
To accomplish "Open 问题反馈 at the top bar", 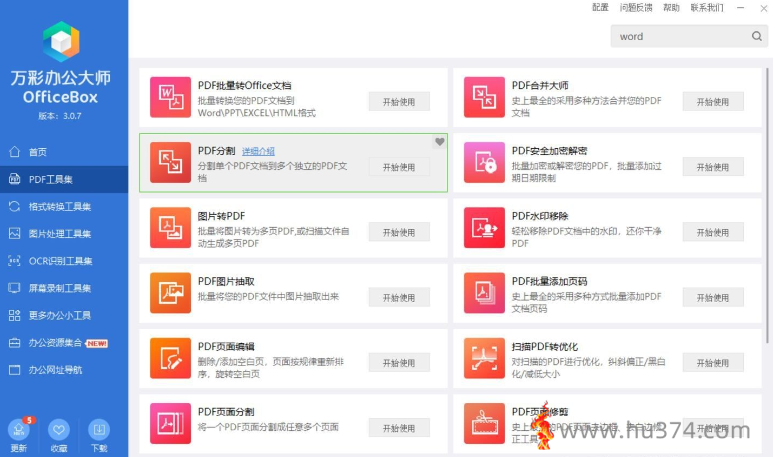I will [636, 7].
